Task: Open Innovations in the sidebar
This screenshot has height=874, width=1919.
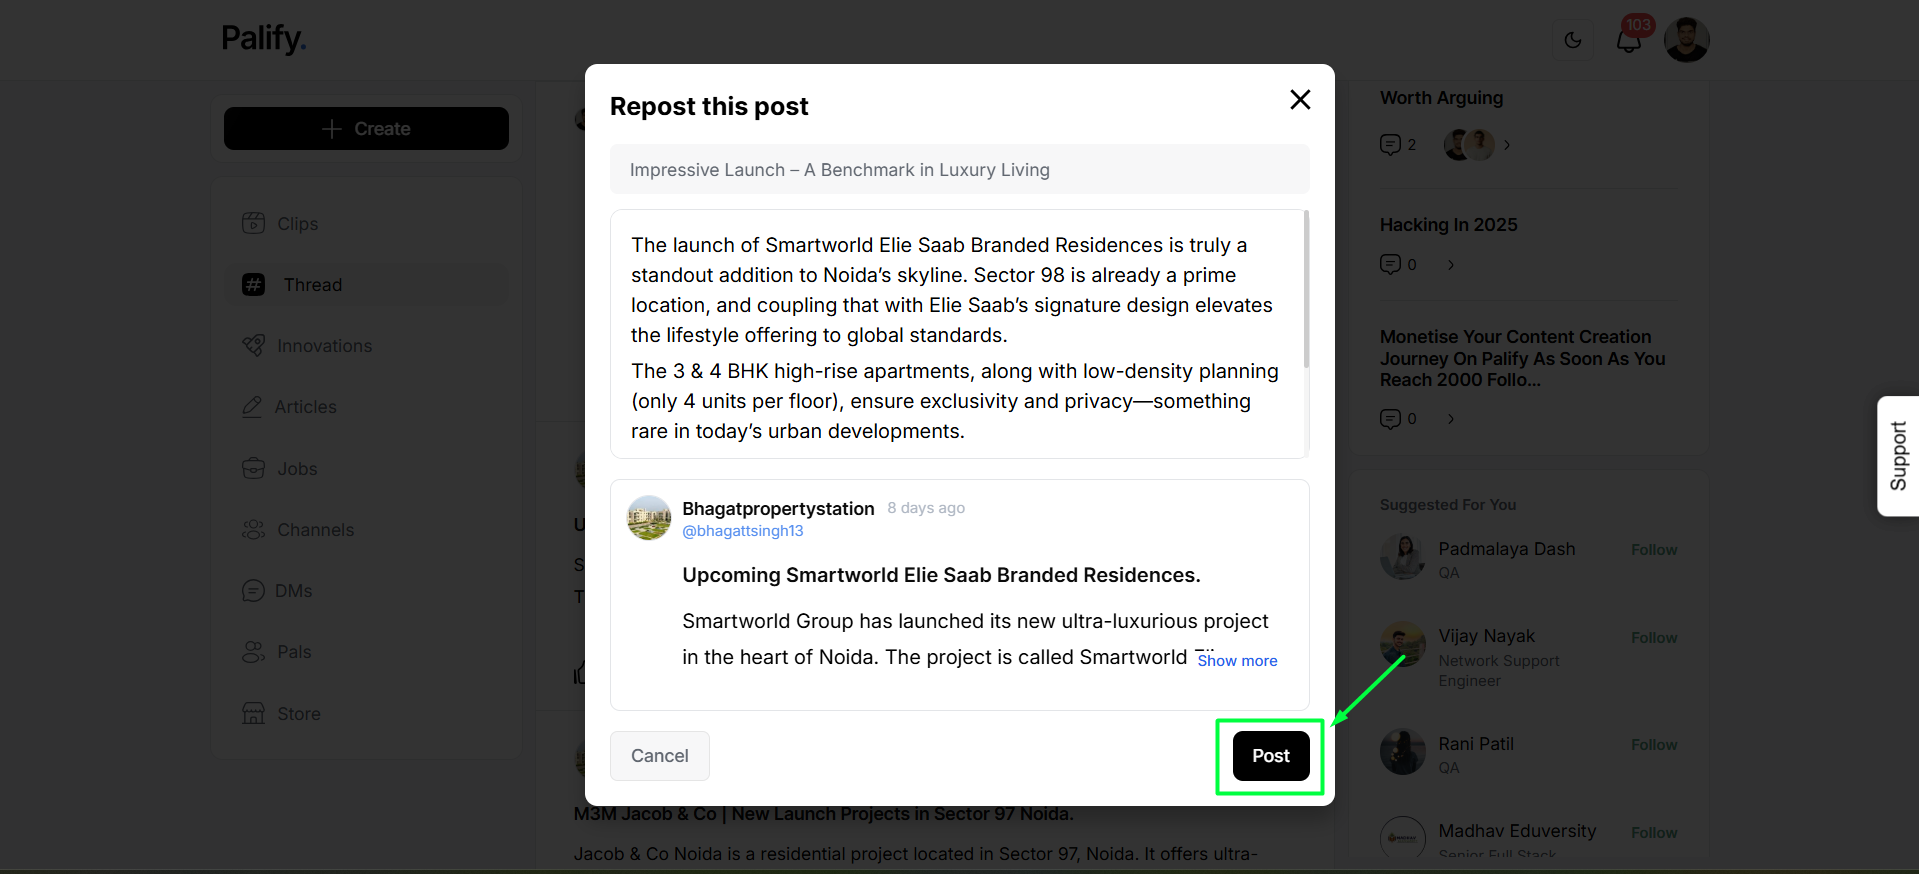Action: point(366,346)
